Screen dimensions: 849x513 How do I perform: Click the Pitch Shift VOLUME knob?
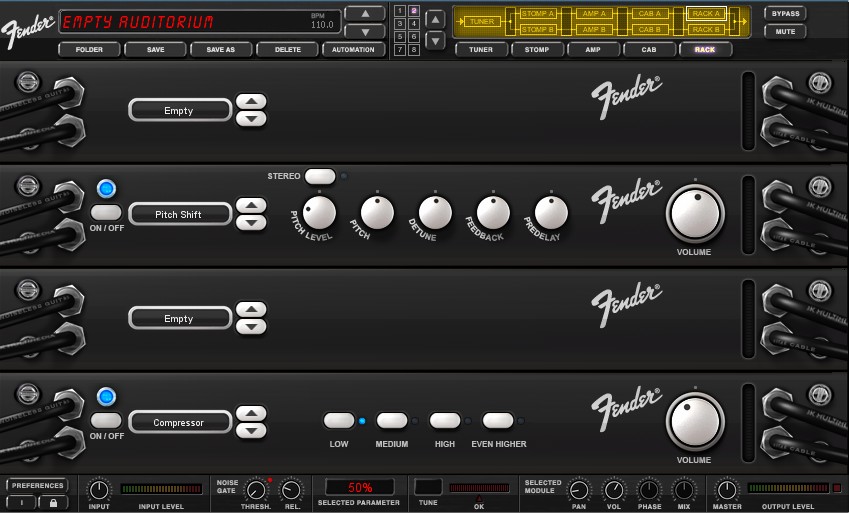click(695, 213)
